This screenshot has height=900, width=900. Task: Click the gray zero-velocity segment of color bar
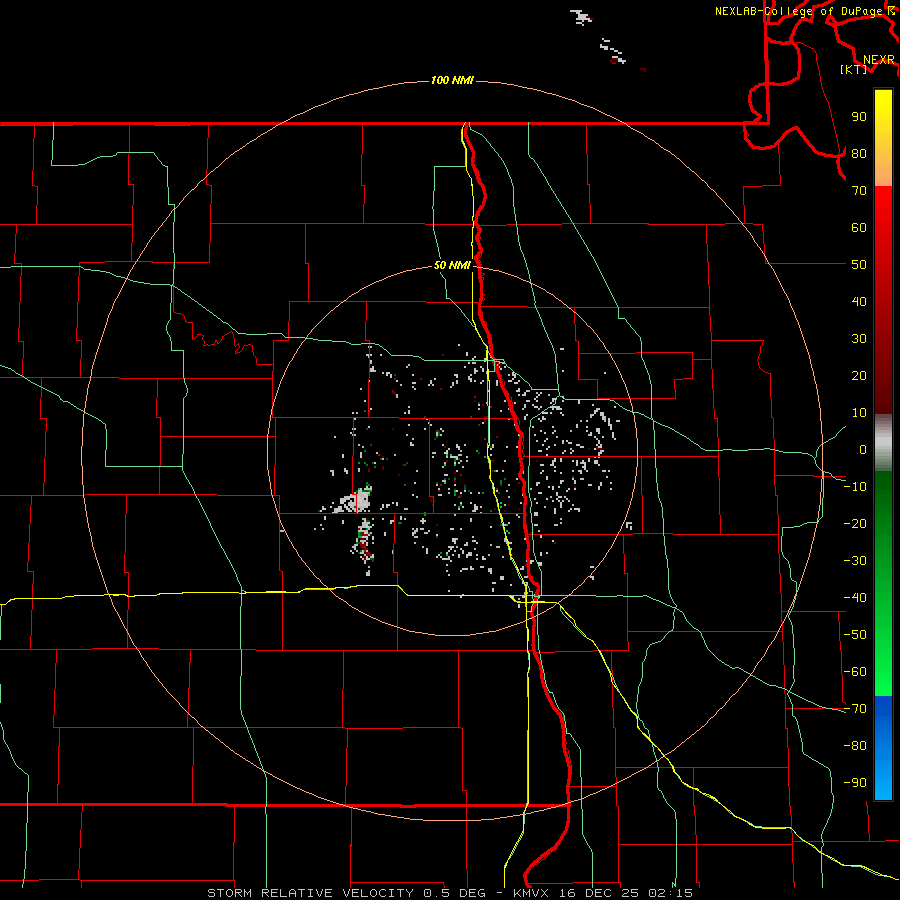[883, 443]
